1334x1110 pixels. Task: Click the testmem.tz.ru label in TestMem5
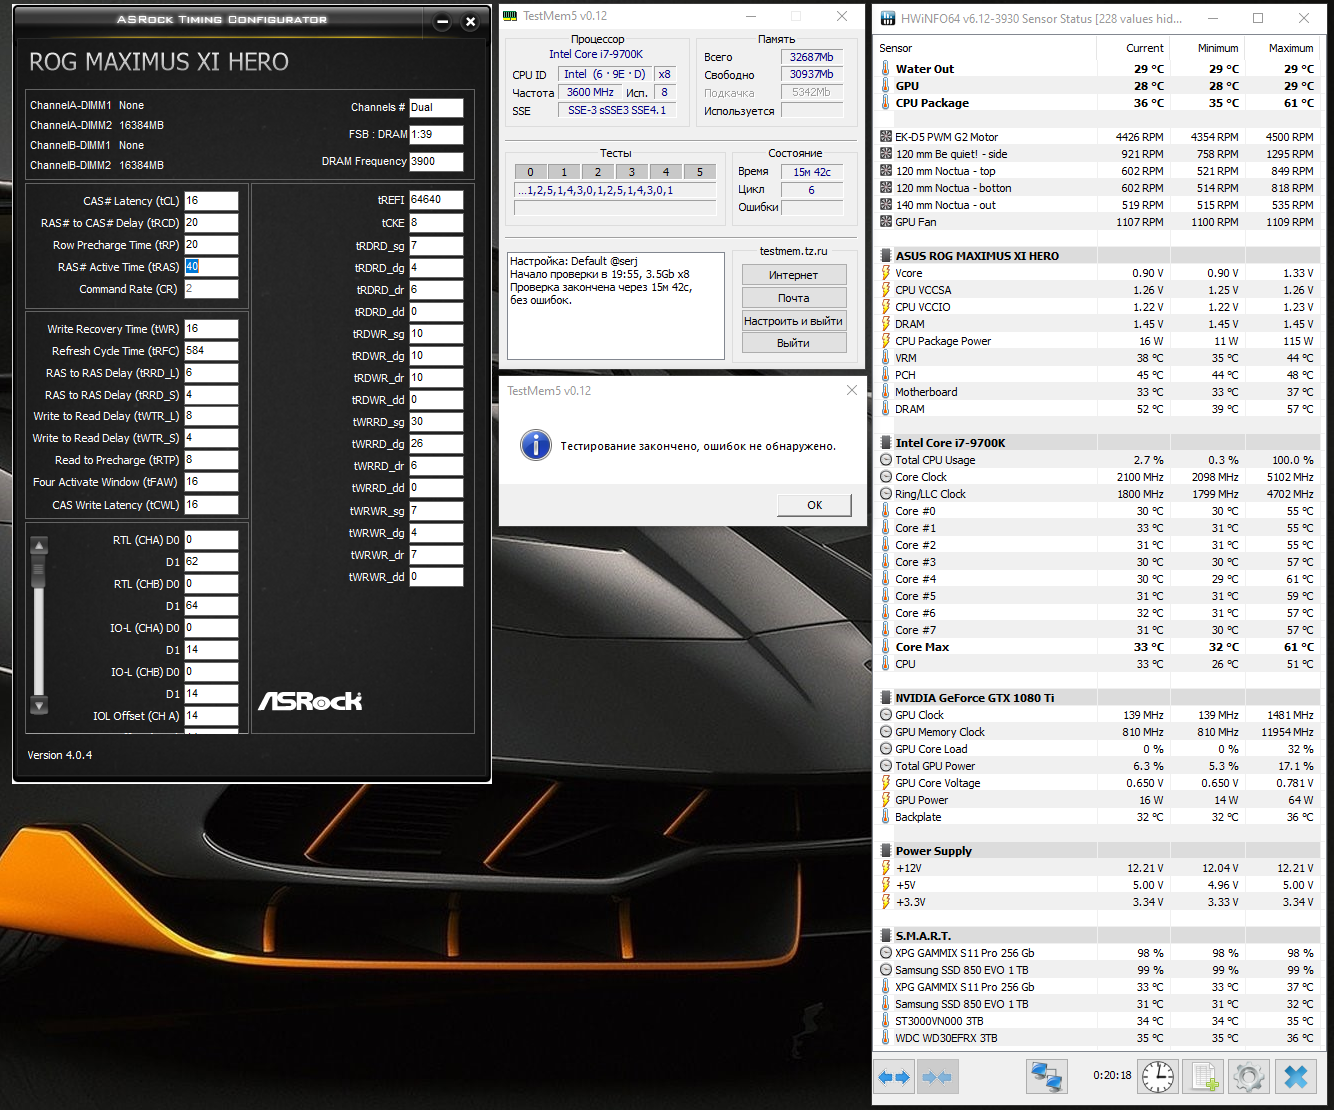tap(794, 251)
